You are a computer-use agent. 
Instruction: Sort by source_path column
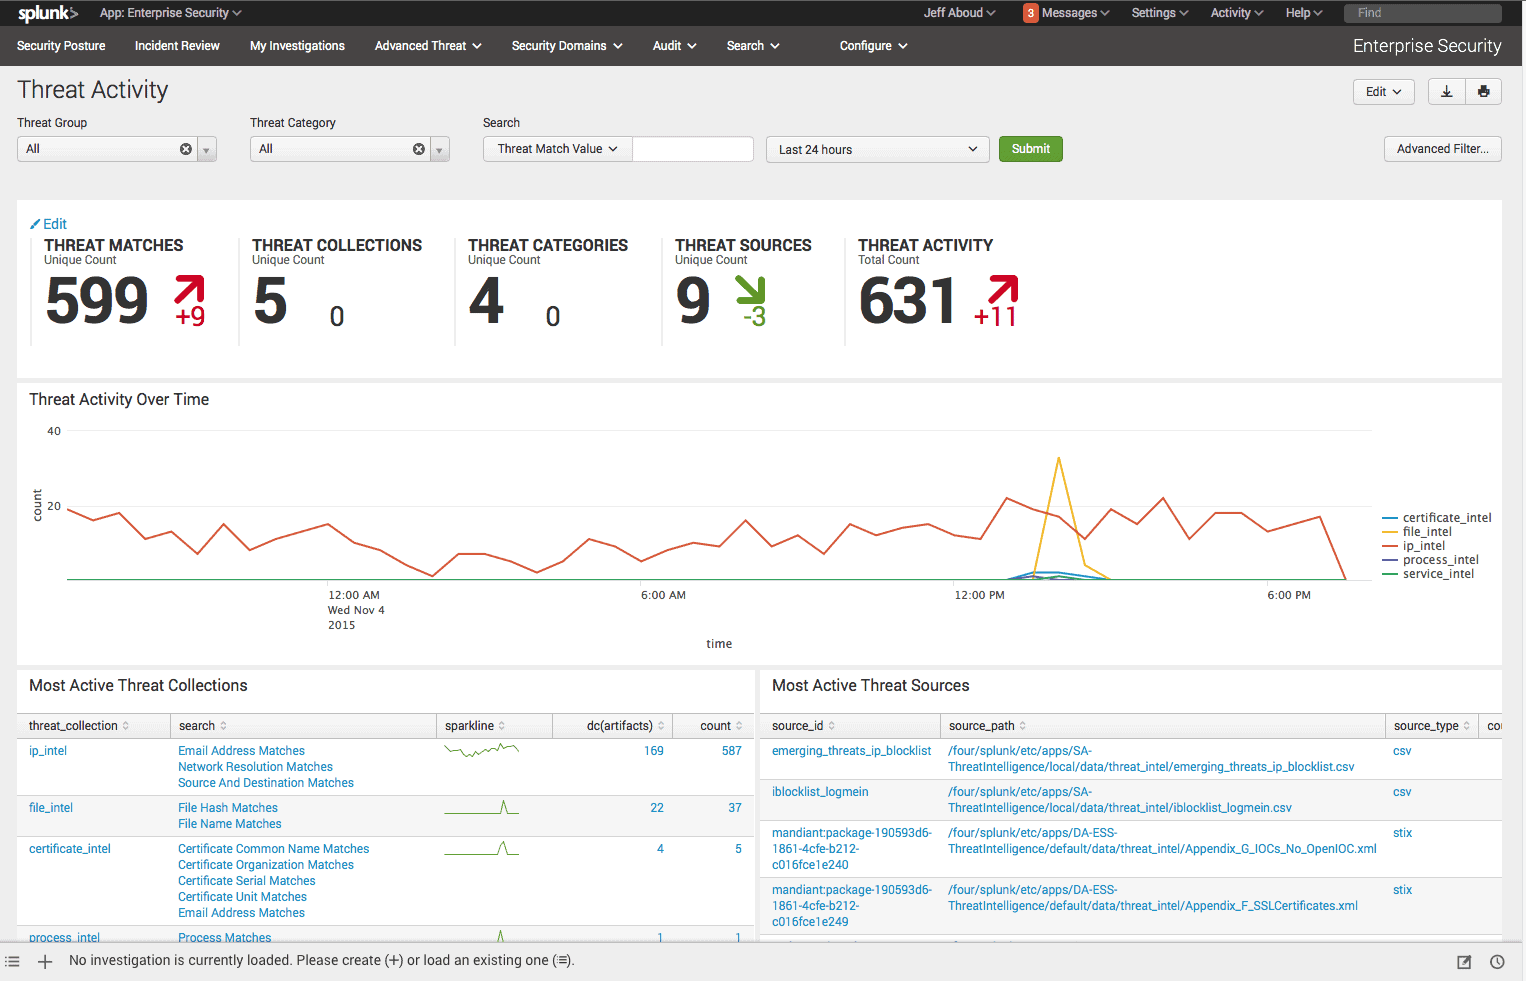pyautogui.click(x=987, y=726)
